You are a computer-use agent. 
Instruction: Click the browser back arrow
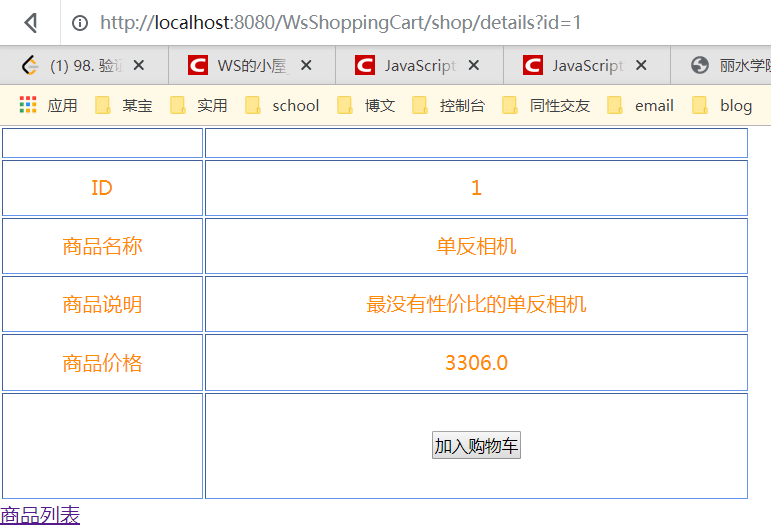point(31,23)
